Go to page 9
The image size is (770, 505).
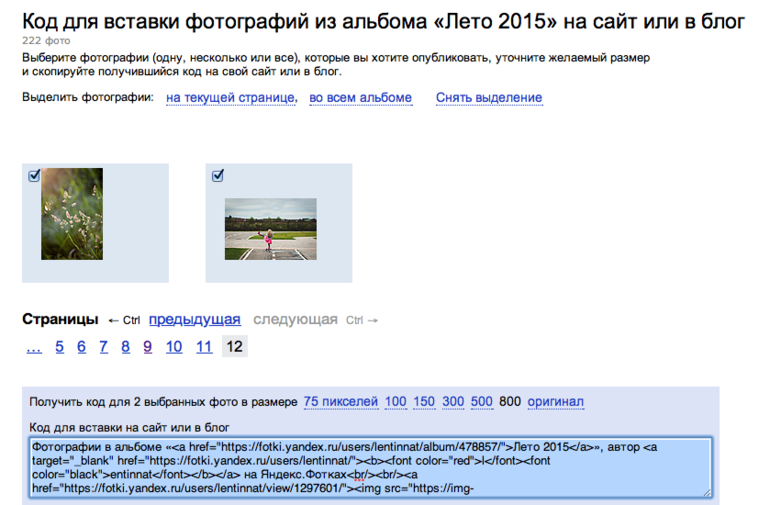coord(147,347)
